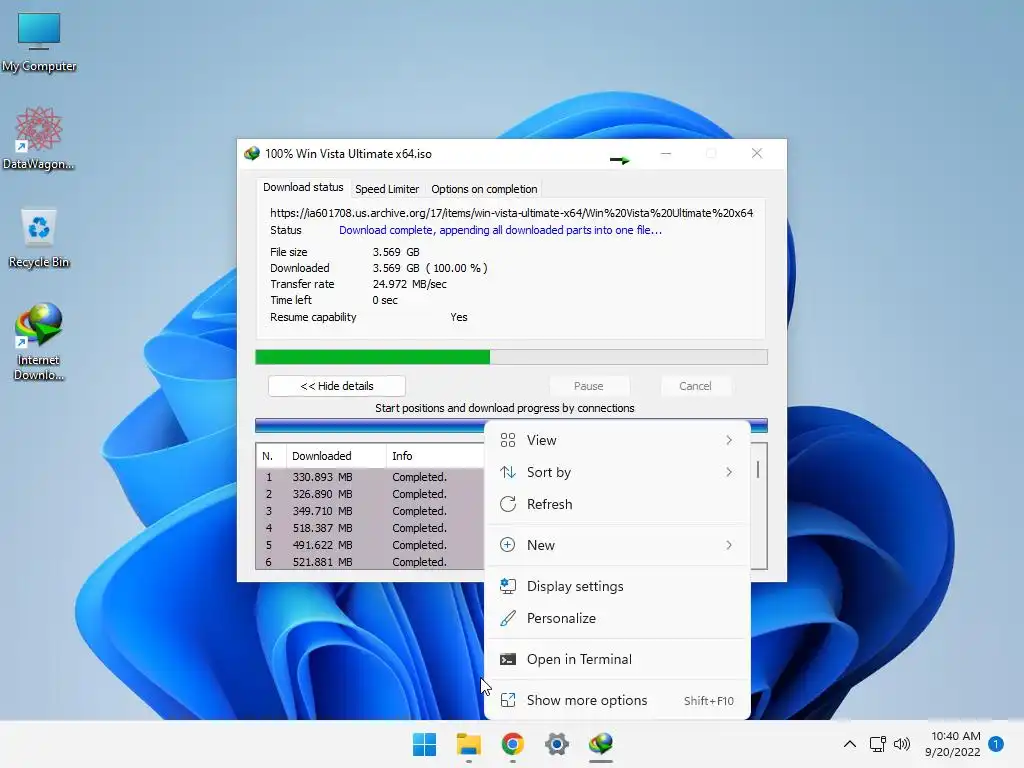
Task: Choose View in the context menu
Action: [x=617, y=440]
